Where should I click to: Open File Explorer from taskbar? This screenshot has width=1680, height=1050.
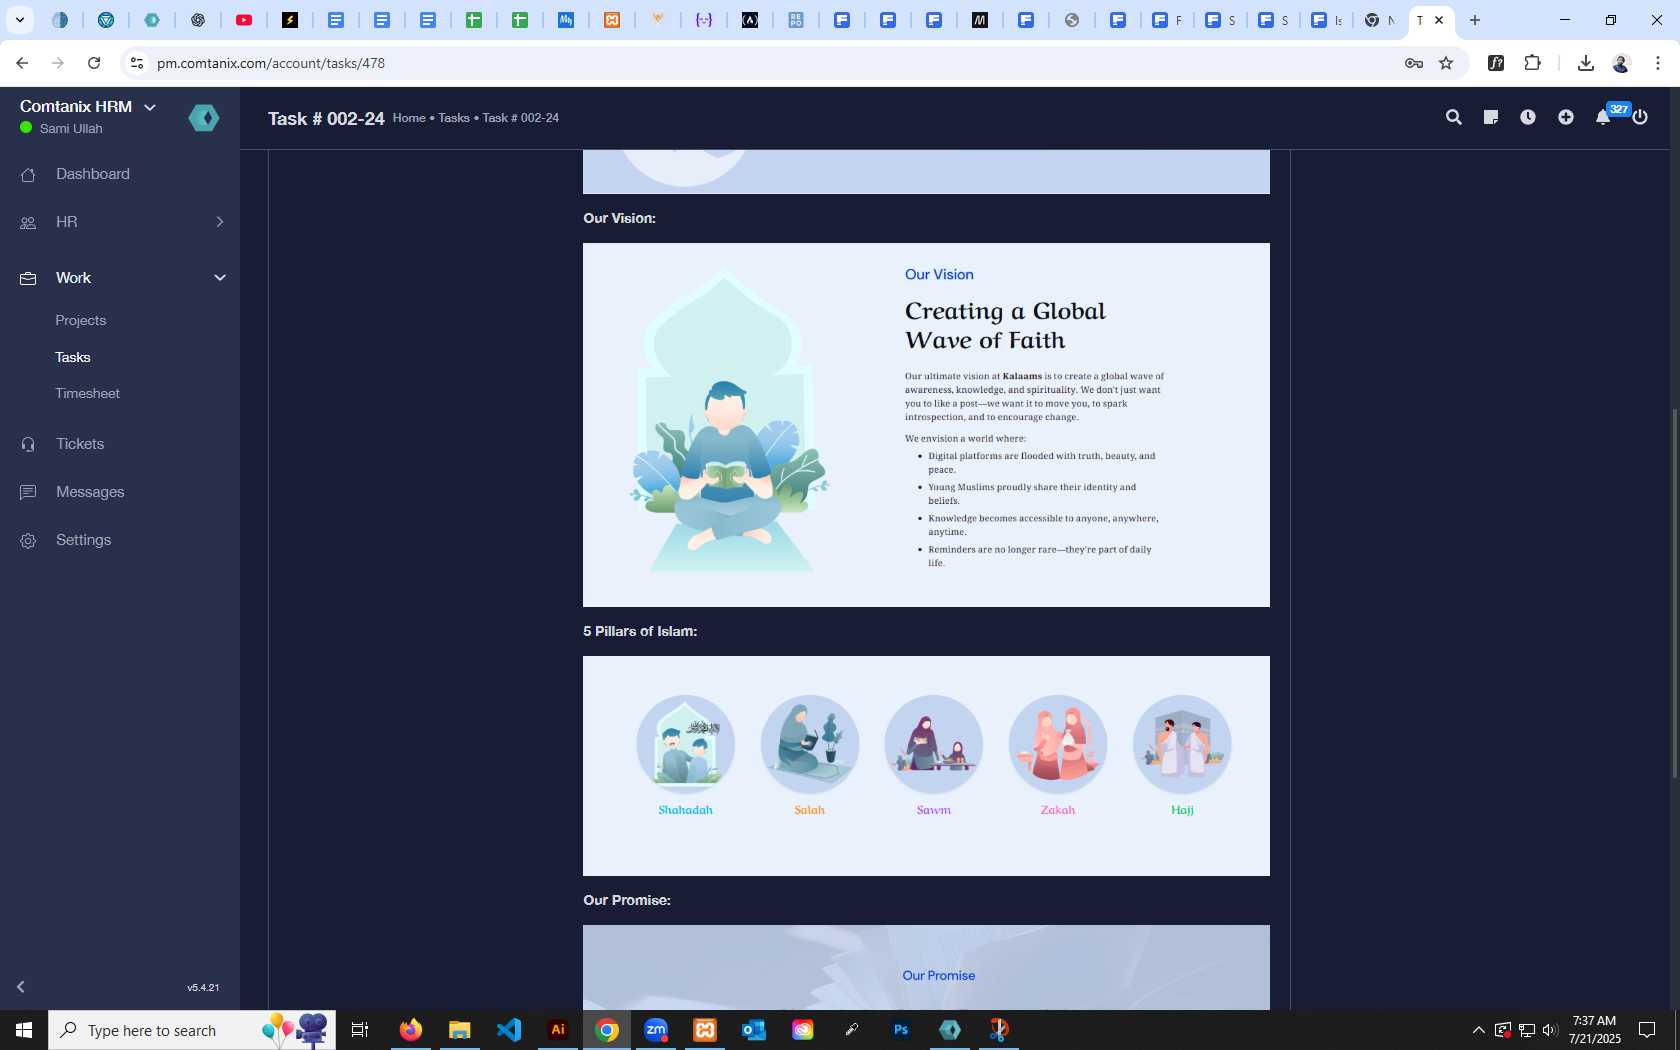click(459, 1030)
